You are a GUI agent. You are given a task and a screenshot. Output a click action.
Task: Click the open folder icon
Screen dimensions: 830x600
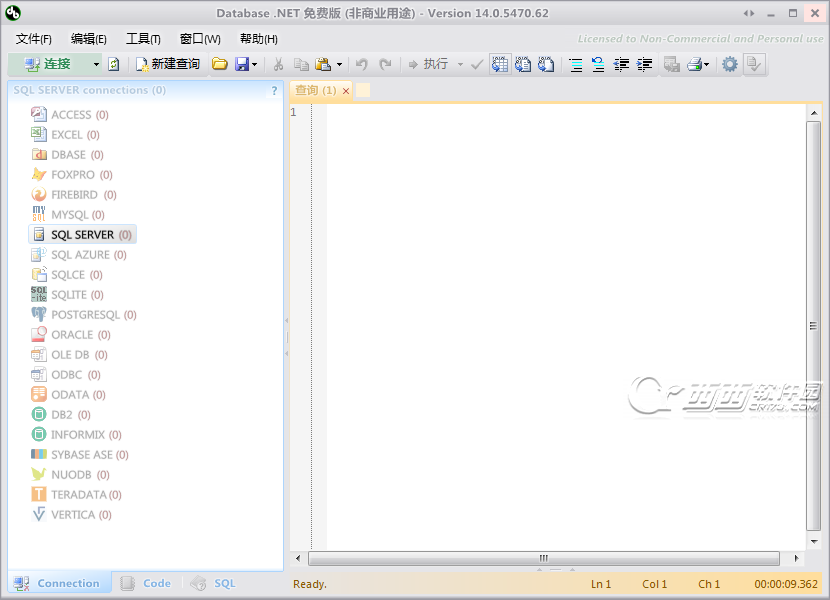[219, 64]
